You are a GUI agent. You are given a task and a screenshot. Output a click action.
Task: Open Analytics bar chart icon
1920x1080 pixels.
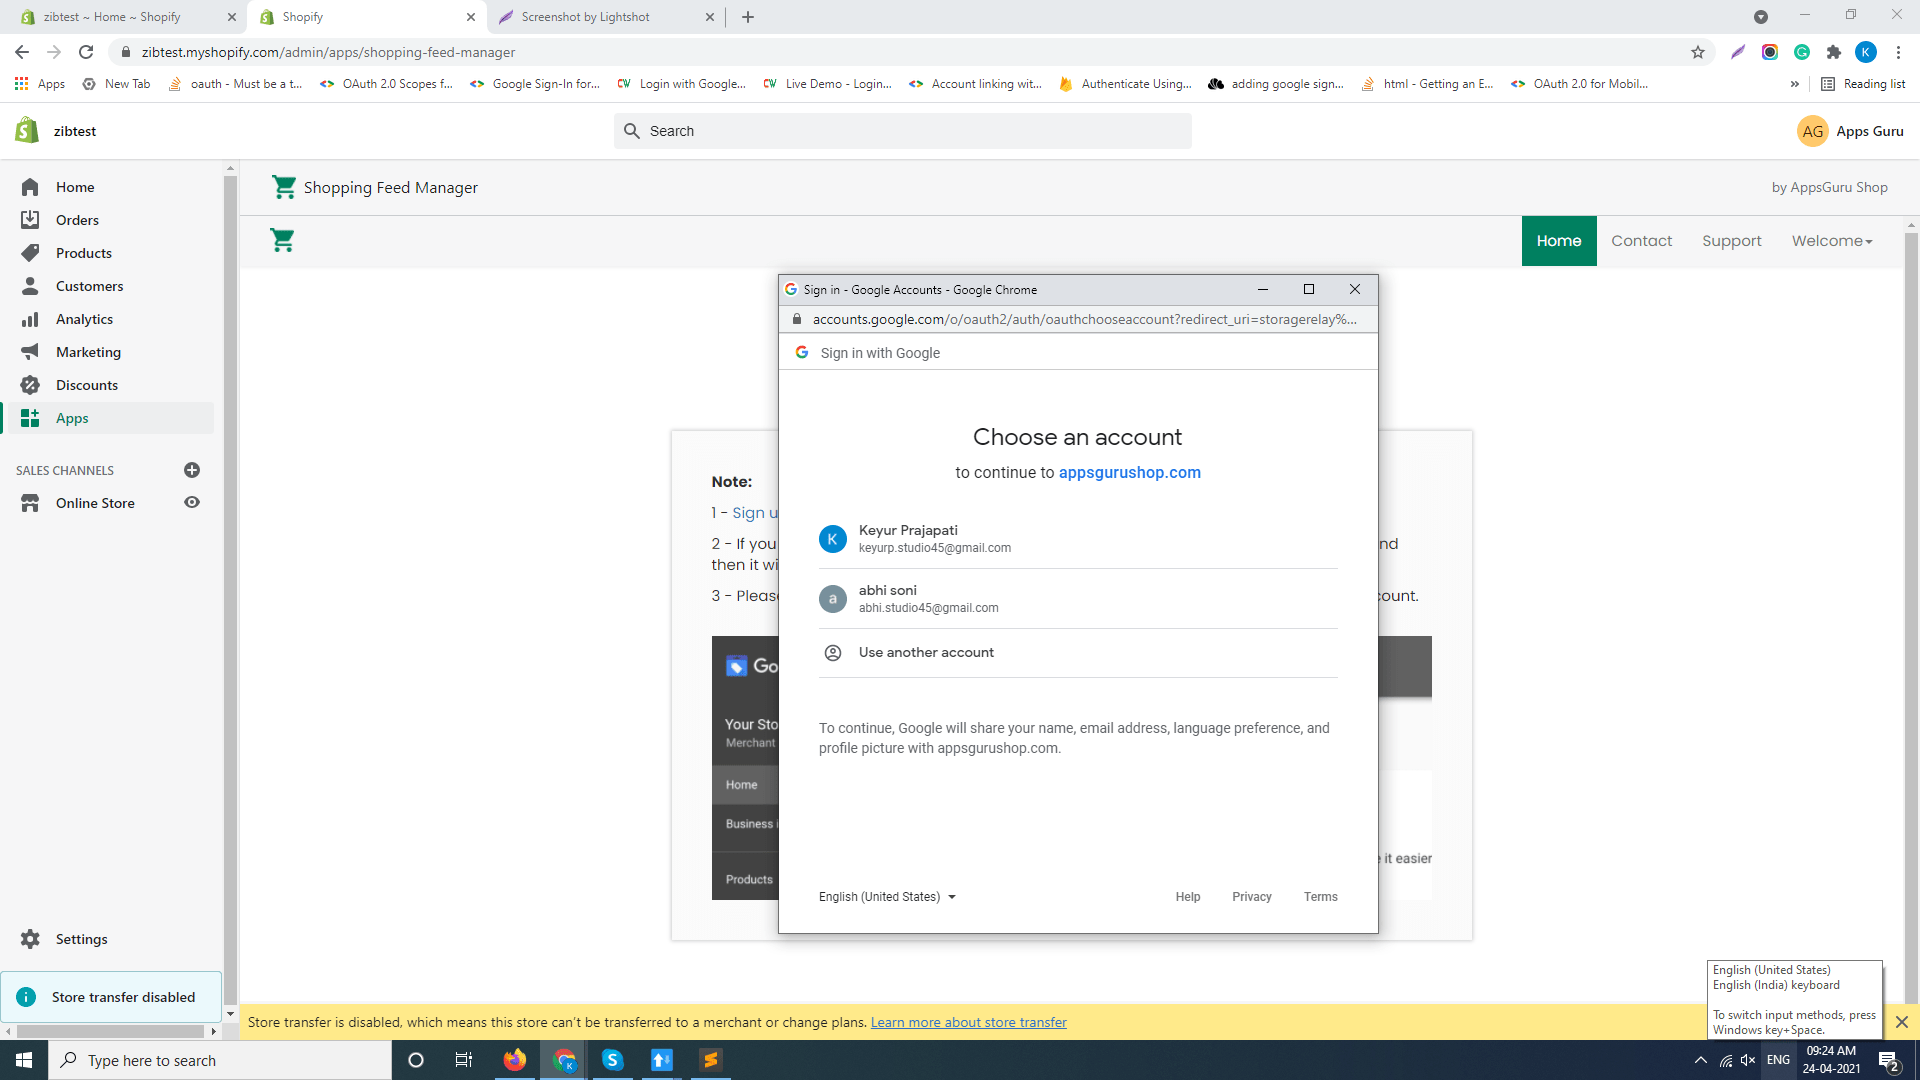[x=30, y=319]
